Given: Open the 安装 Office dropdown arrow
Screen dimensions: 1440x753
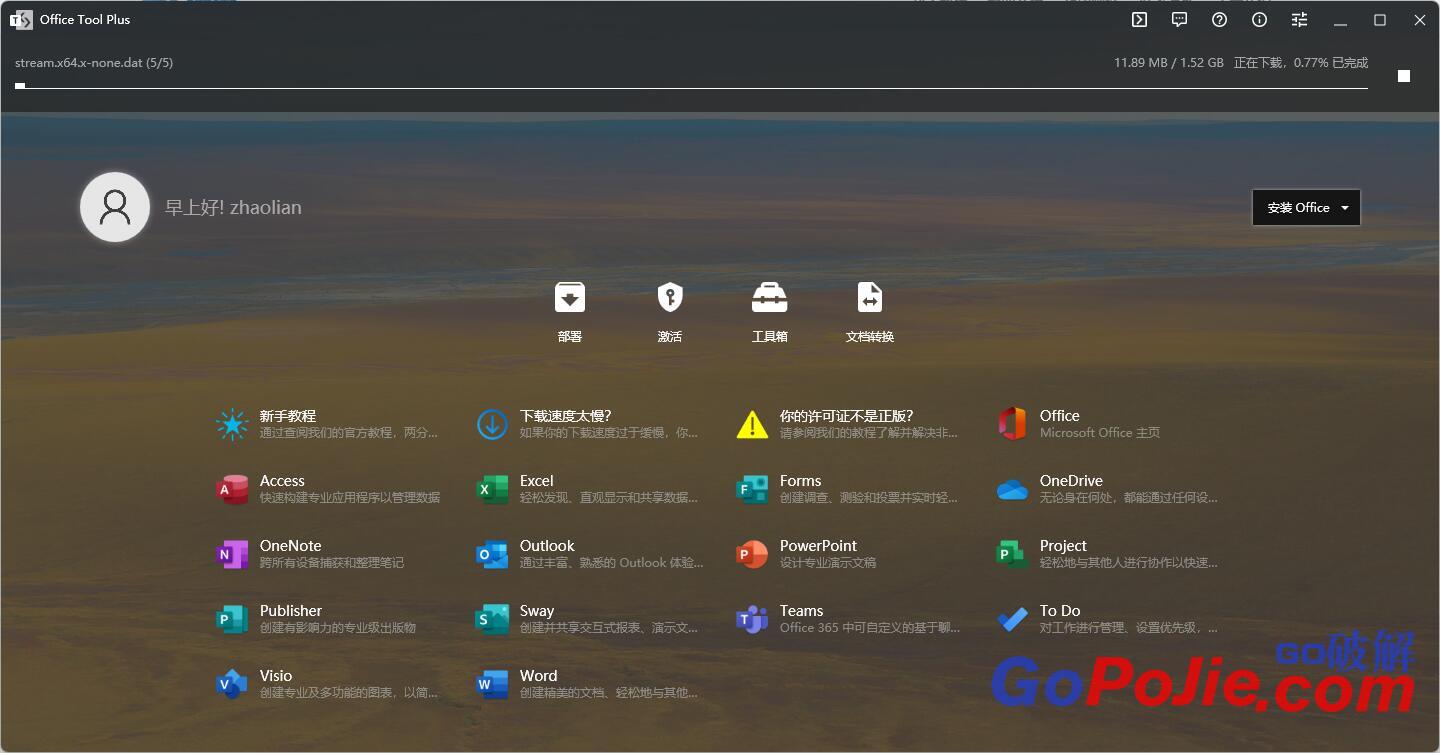Looking at the screenshot, I should point(1345,208).
